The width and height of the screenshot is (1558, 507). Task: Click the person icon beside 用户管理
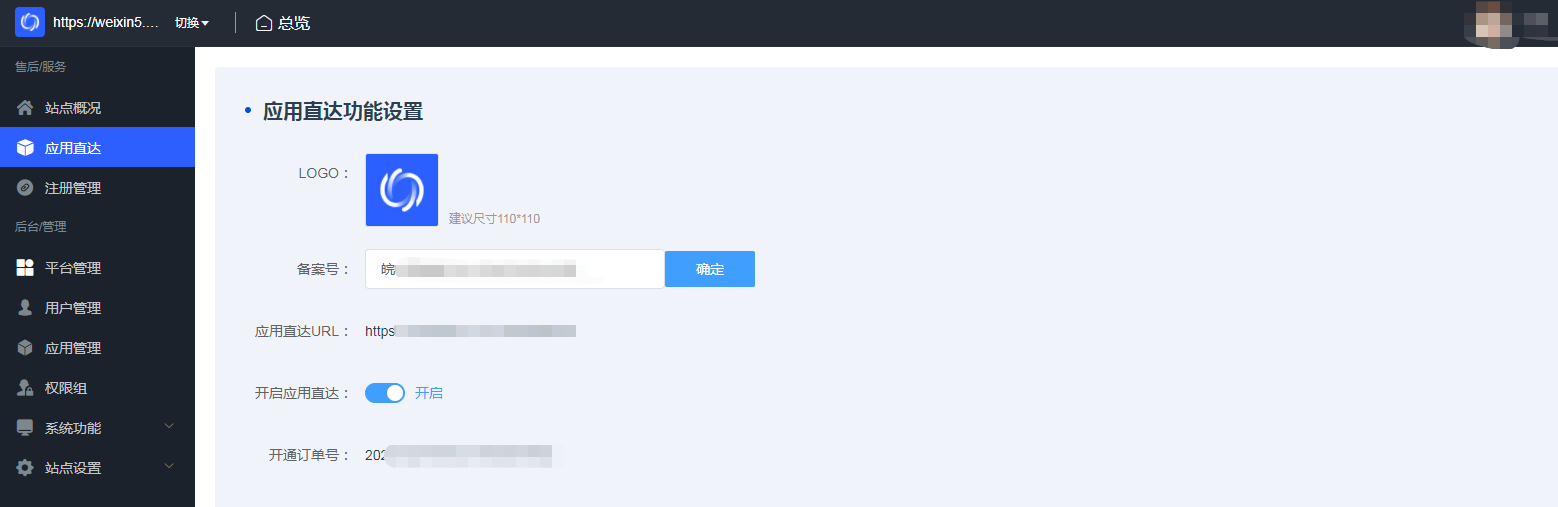[x=25, y=307]
